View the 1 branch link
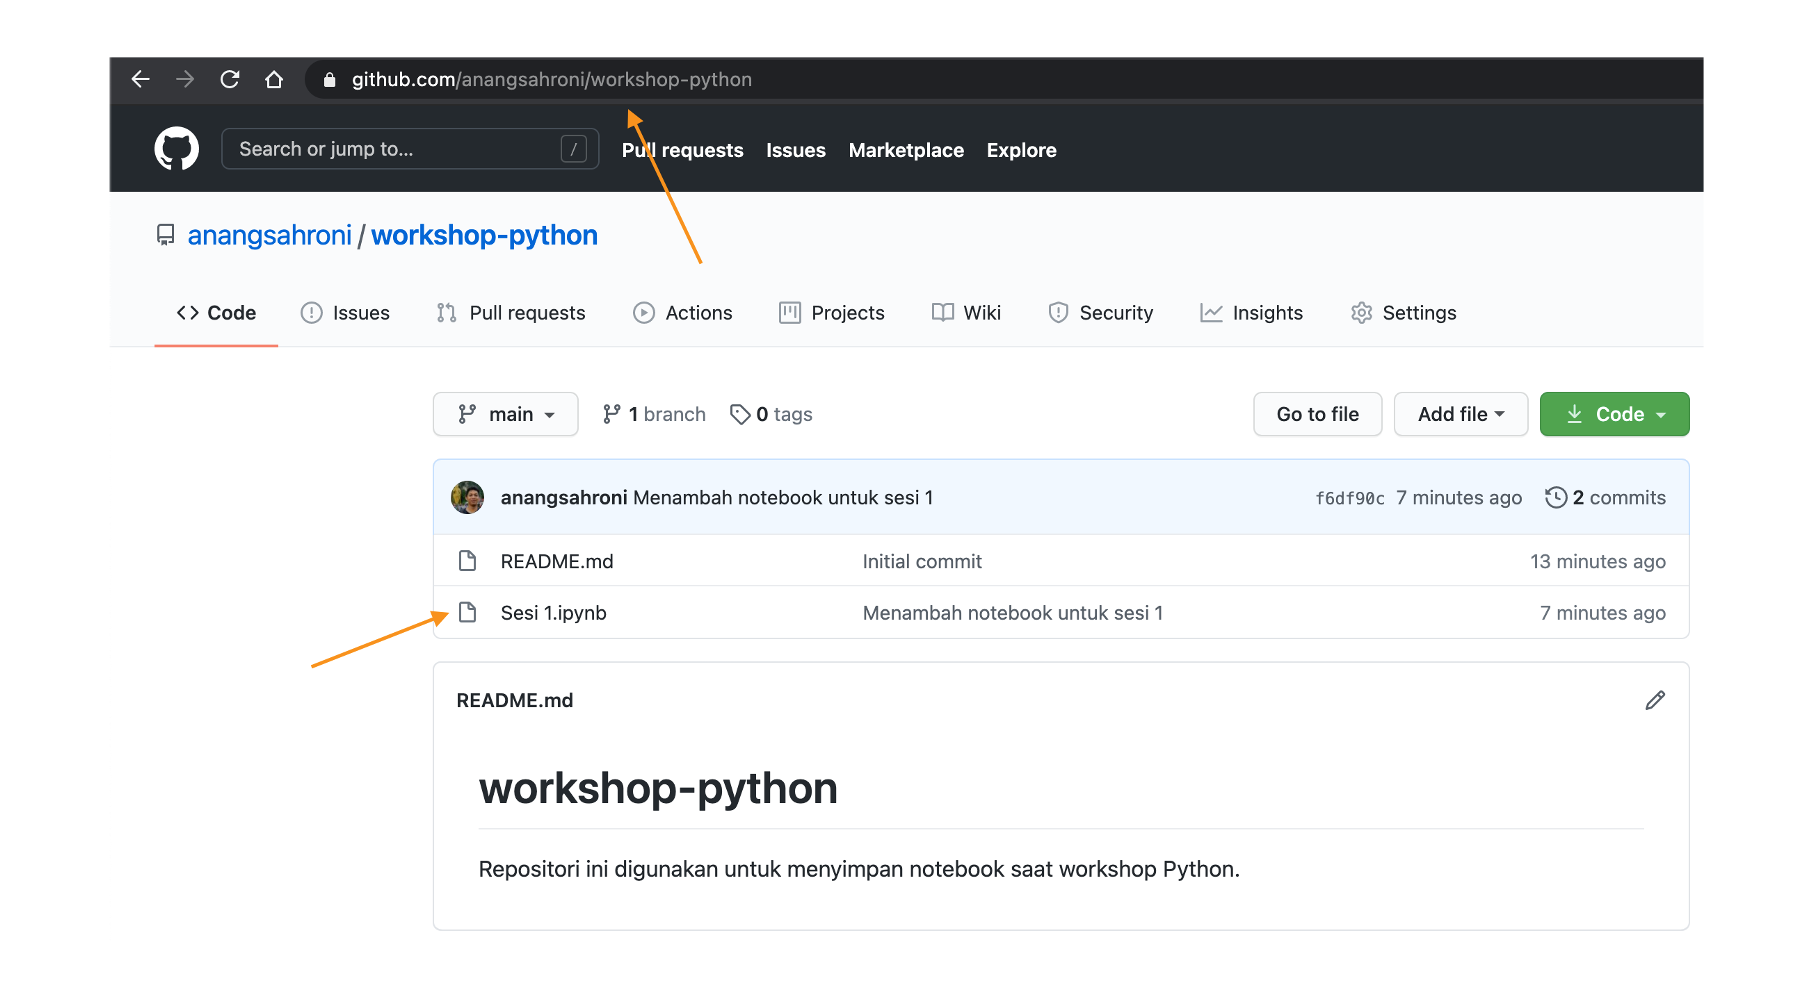This screenshot has height=1004, width=1816. pos(655,414)
